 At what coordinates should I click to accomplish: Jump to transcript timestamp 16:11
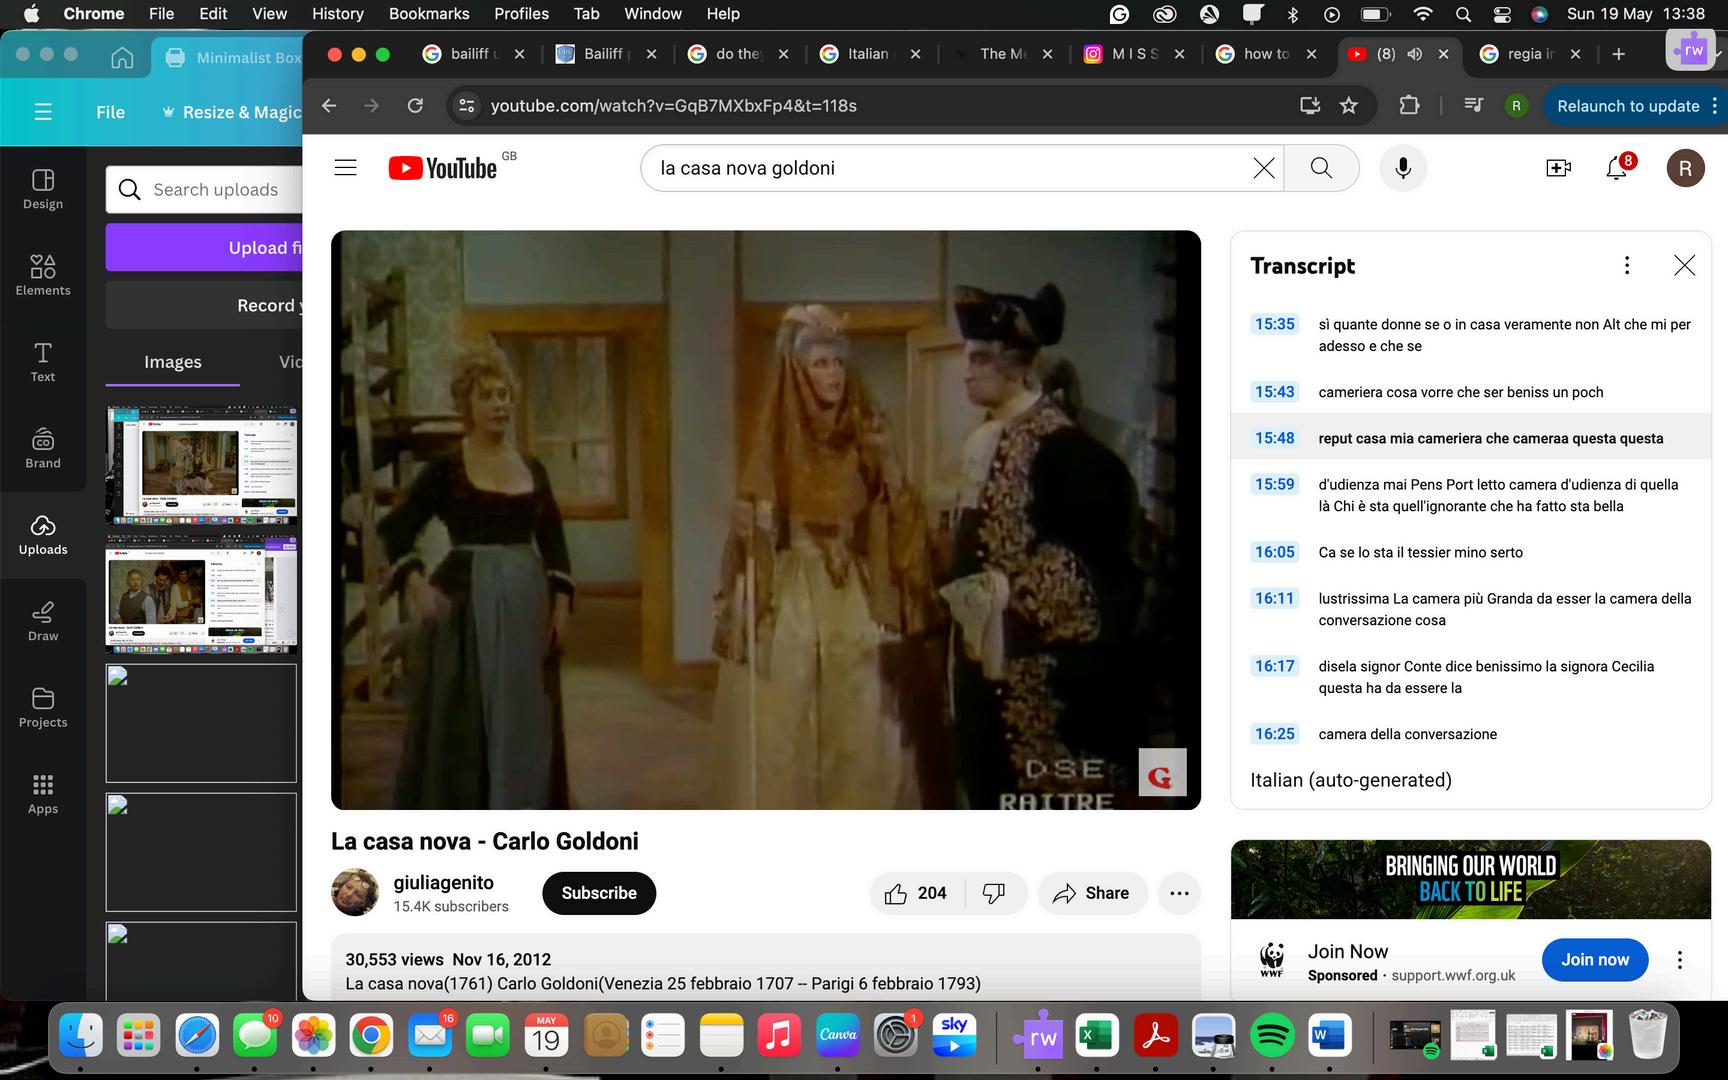point(1274,598)
